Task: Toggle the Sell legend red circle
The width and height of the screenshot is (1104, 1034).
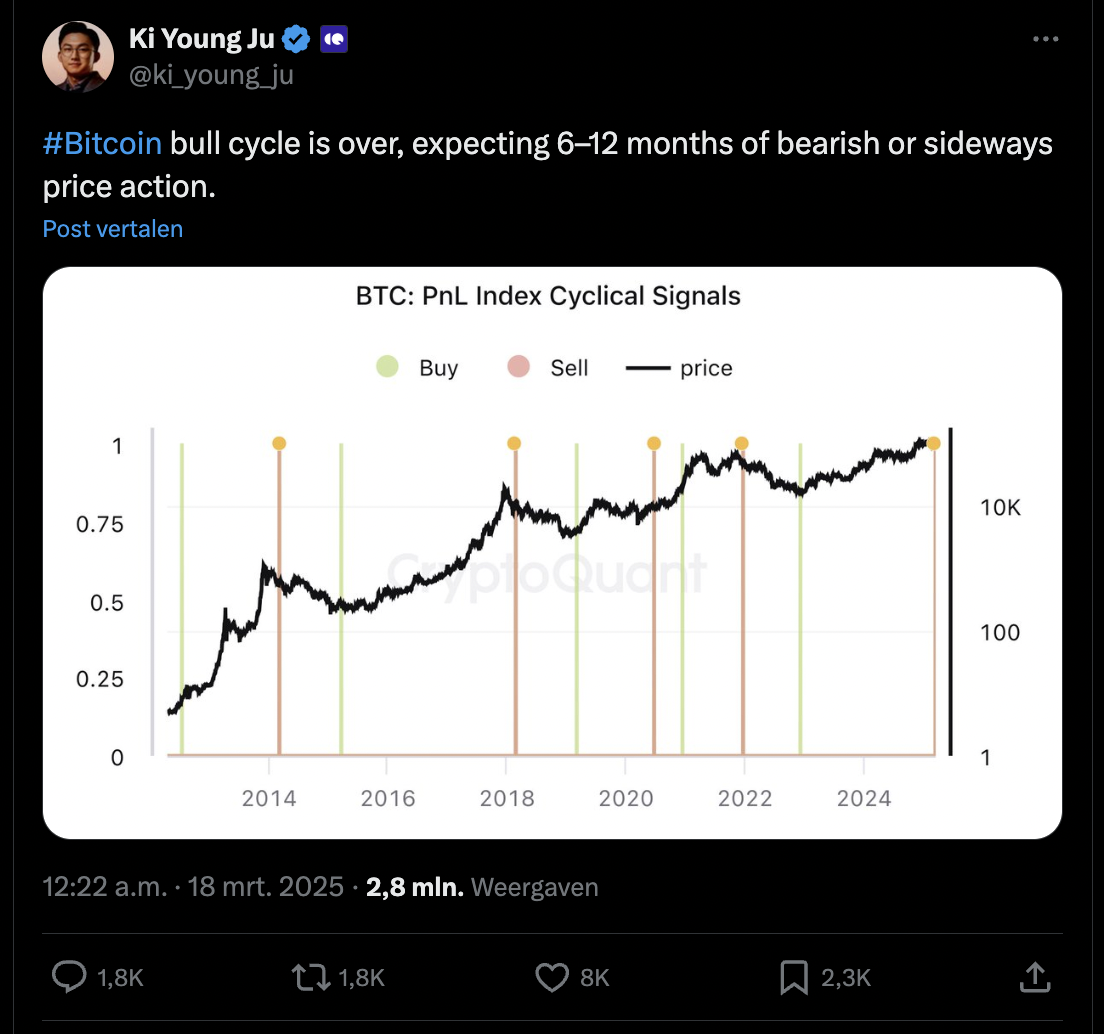Action: click(x=518, y=367)
